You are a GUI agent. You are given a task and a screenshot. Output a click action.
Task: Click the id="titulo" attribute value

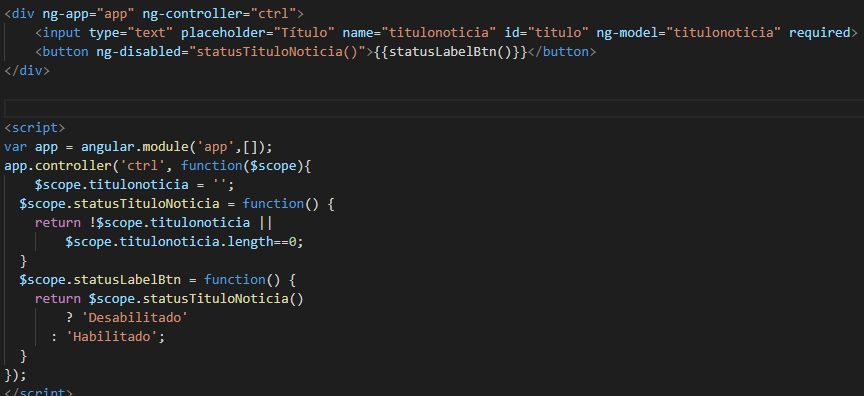pyautogui.click(x=558, y=33)
